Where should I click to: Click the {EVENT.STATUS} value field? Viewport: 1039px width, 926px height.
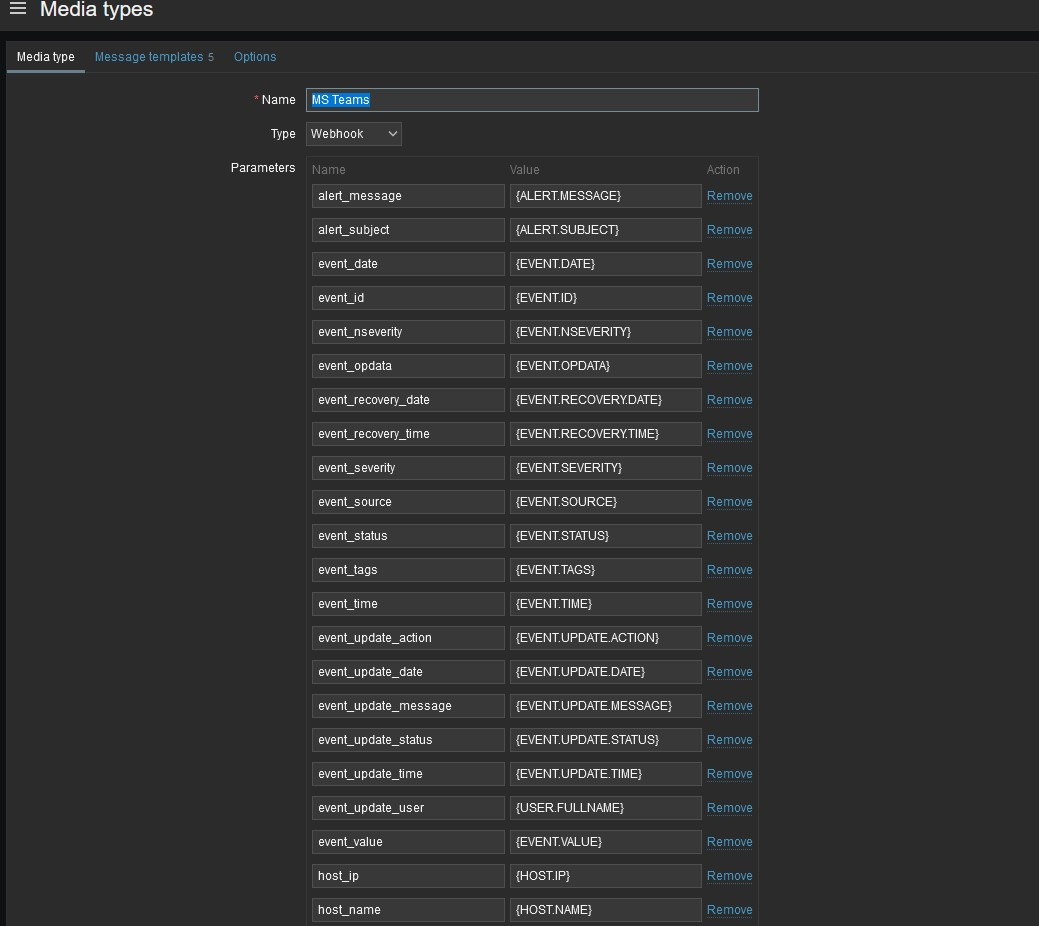click(606, 536)
